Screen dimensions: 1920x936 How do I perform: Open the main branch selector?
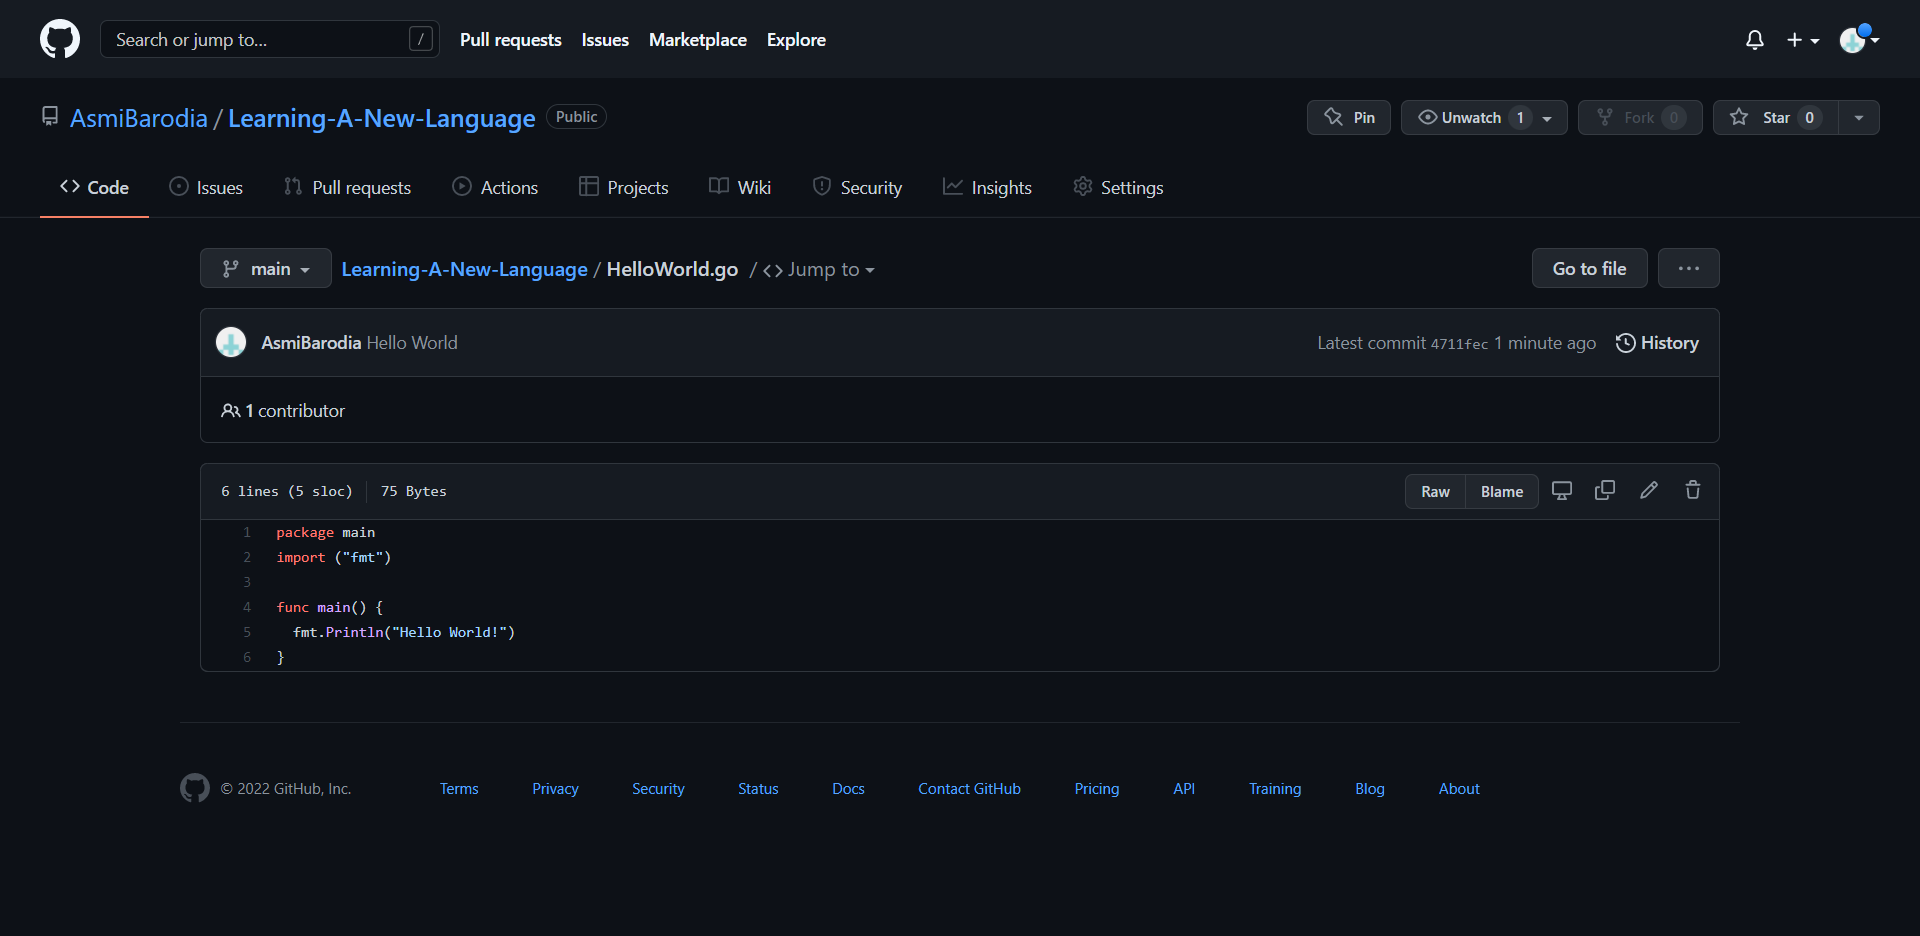[266, 268]
